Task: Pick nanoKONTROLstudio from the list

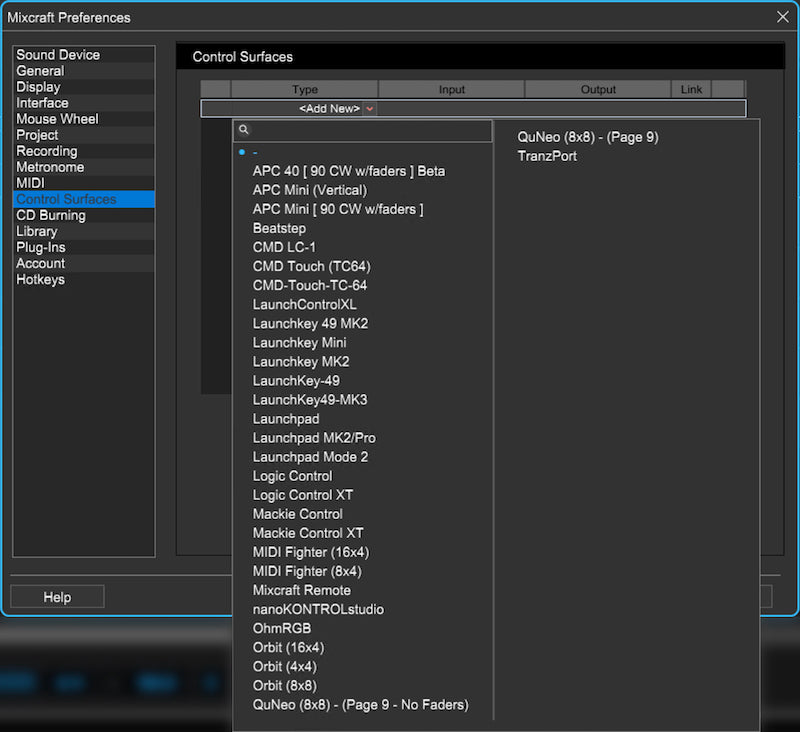Action: pos(318,609)
